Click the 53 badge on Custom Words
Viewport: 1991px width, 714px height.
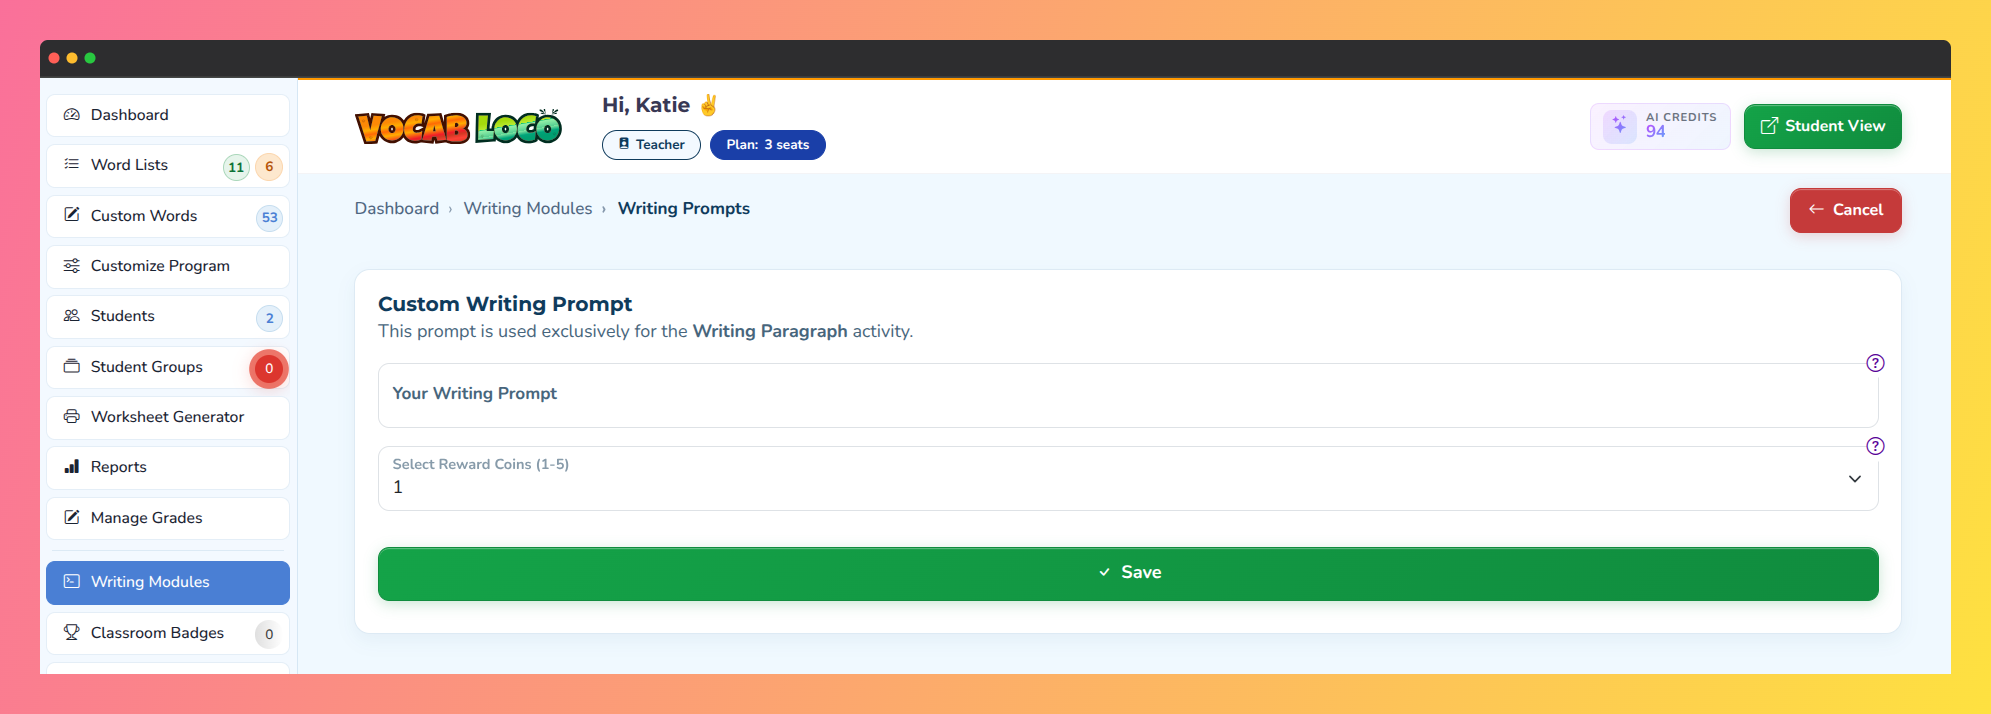[x=270, y=218]
